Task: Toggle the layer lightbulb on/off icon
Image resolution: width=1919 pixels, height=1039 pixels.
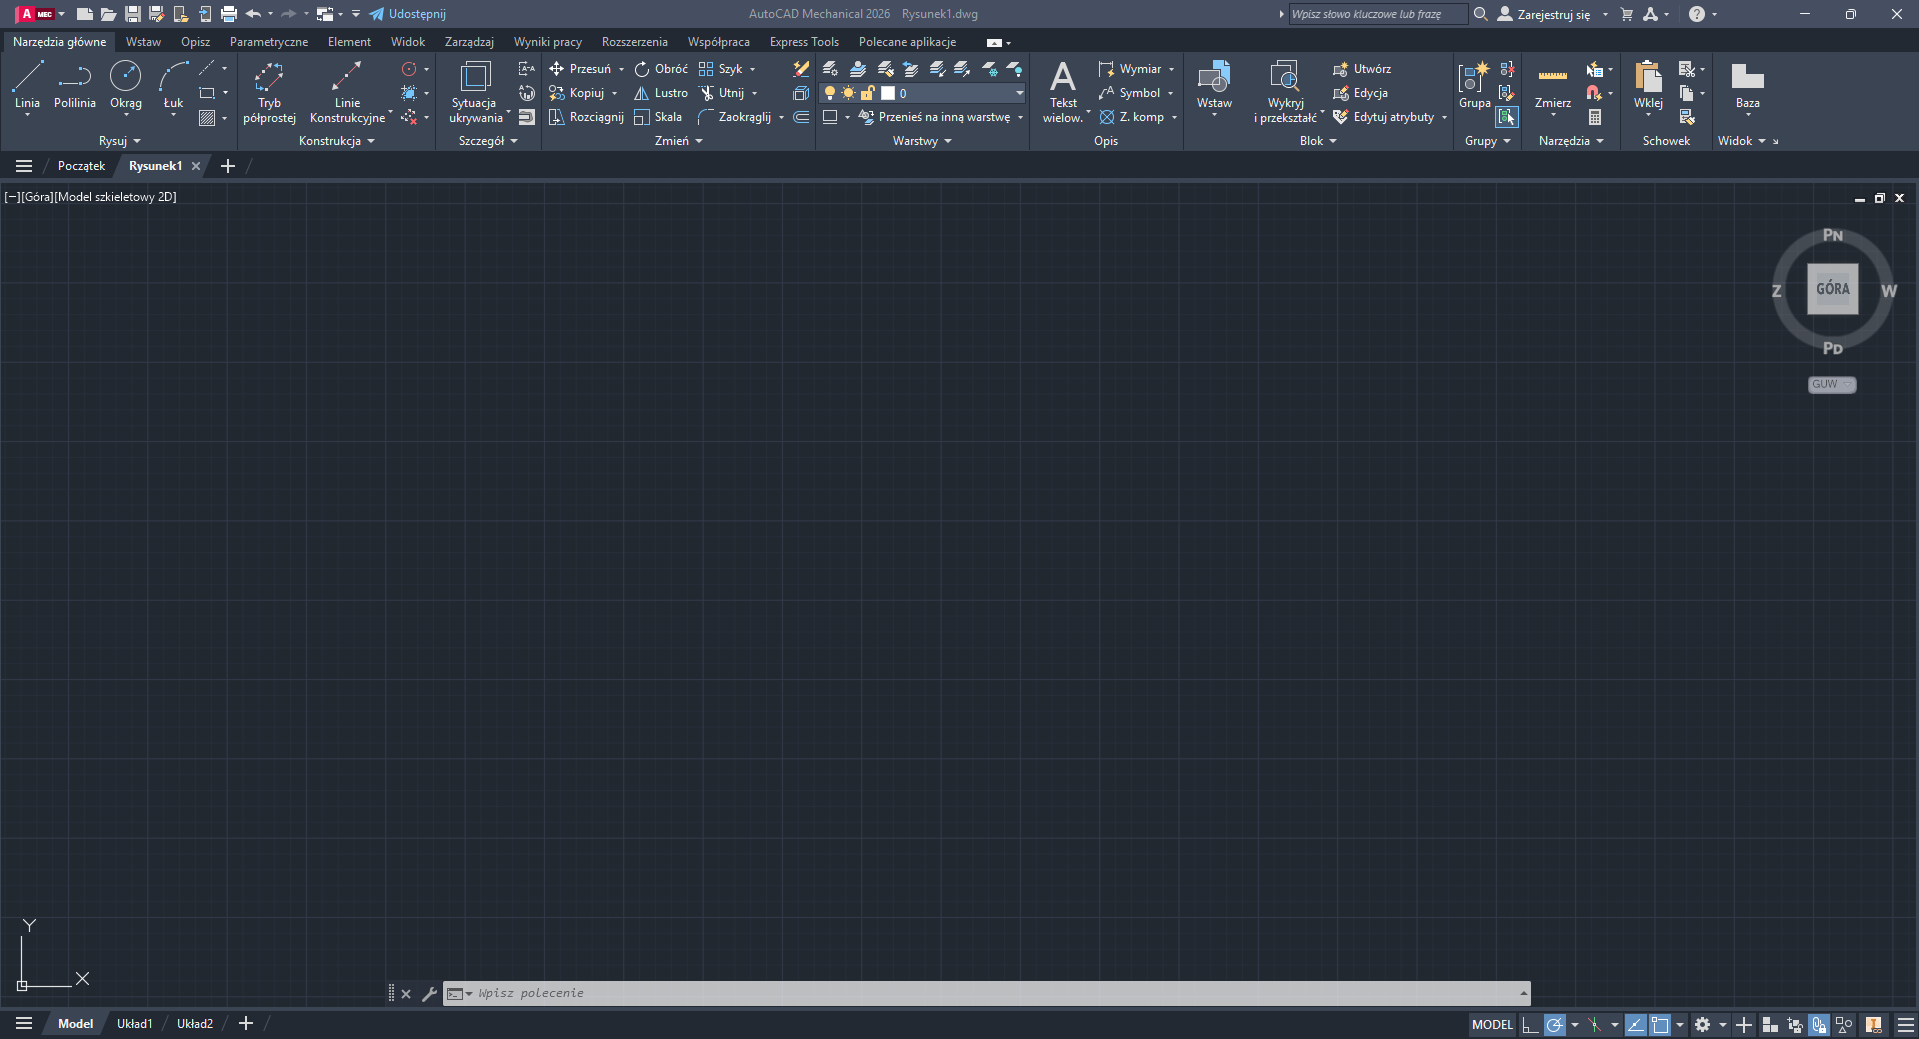Action: 829,93
